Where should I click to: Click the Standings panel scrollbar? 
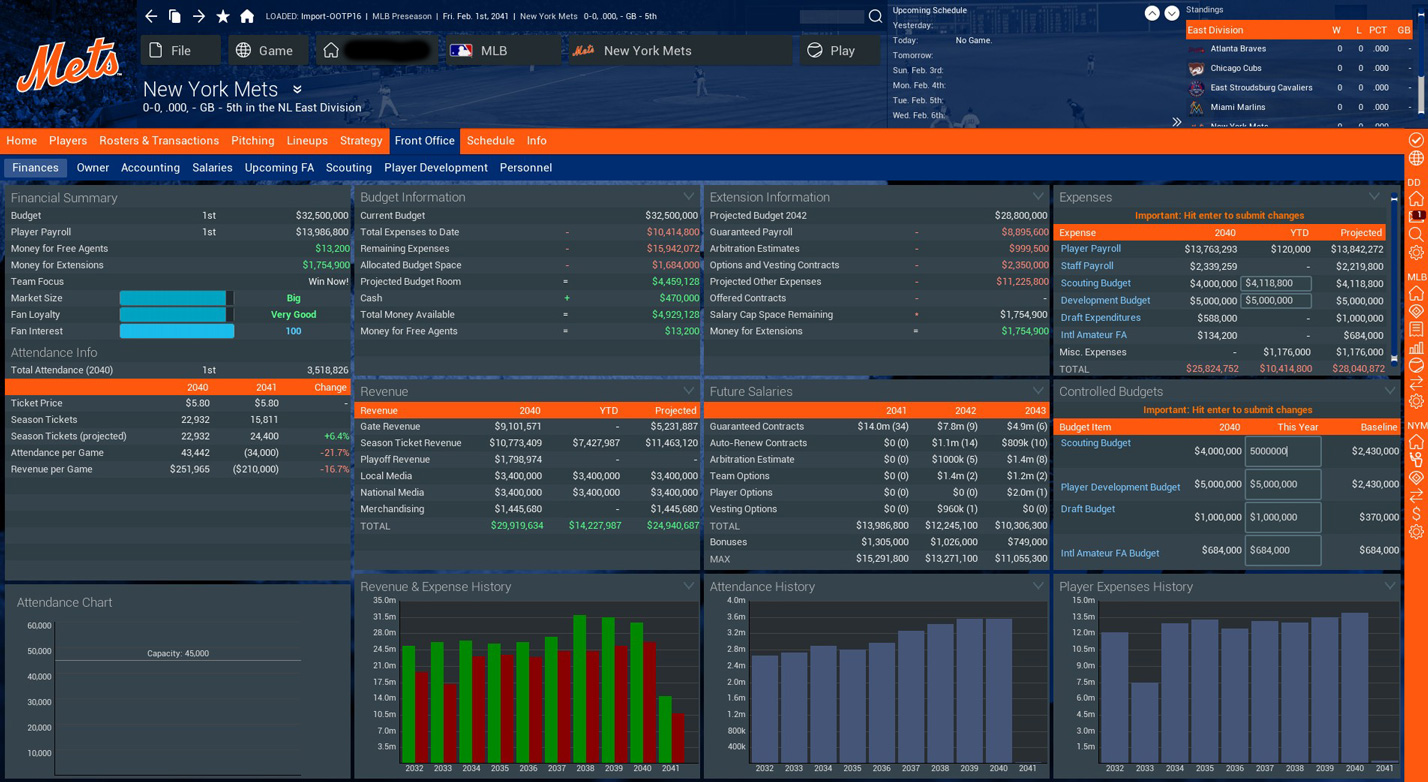click(x=1420, y=80)
